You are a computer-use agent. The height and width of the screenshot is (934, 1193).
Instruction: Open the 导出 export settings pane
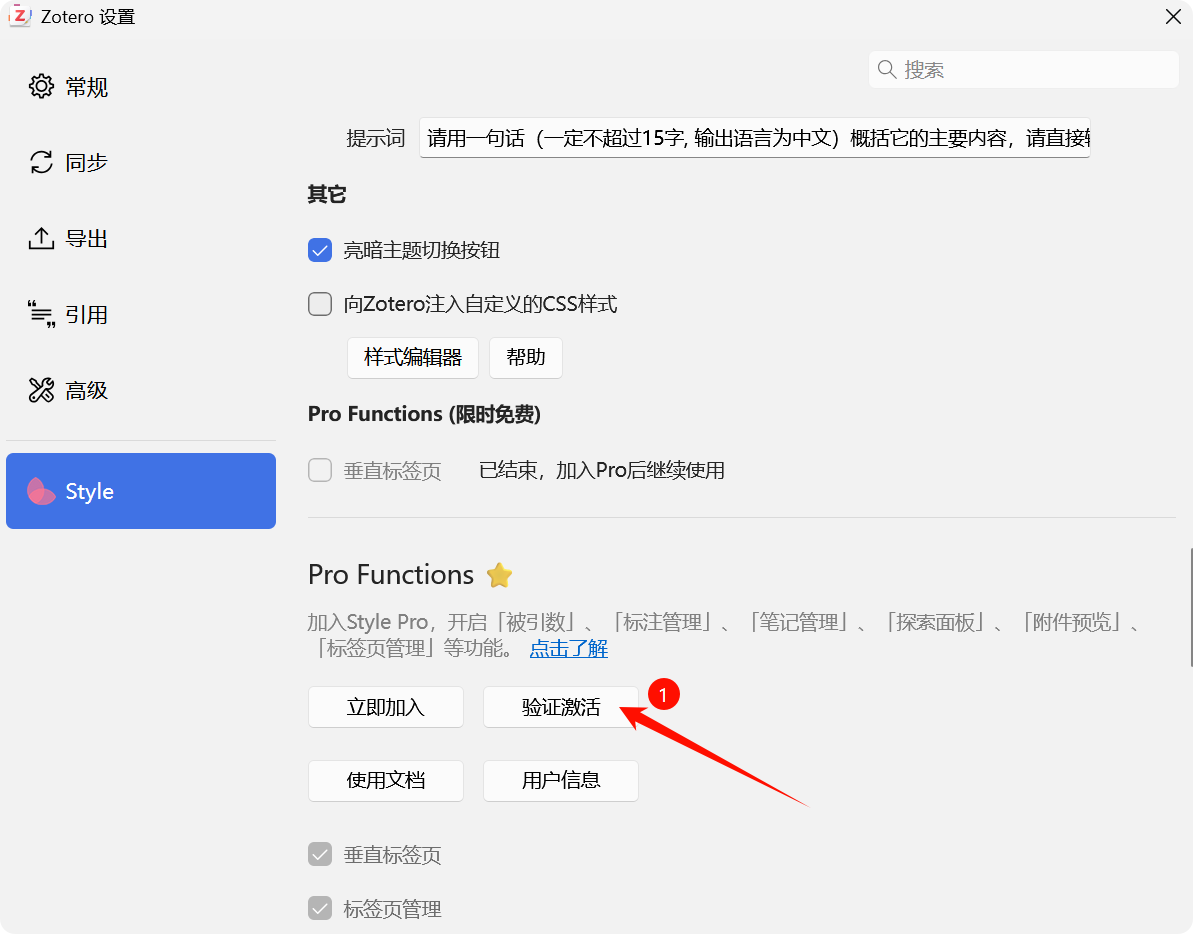pos(141,238)
